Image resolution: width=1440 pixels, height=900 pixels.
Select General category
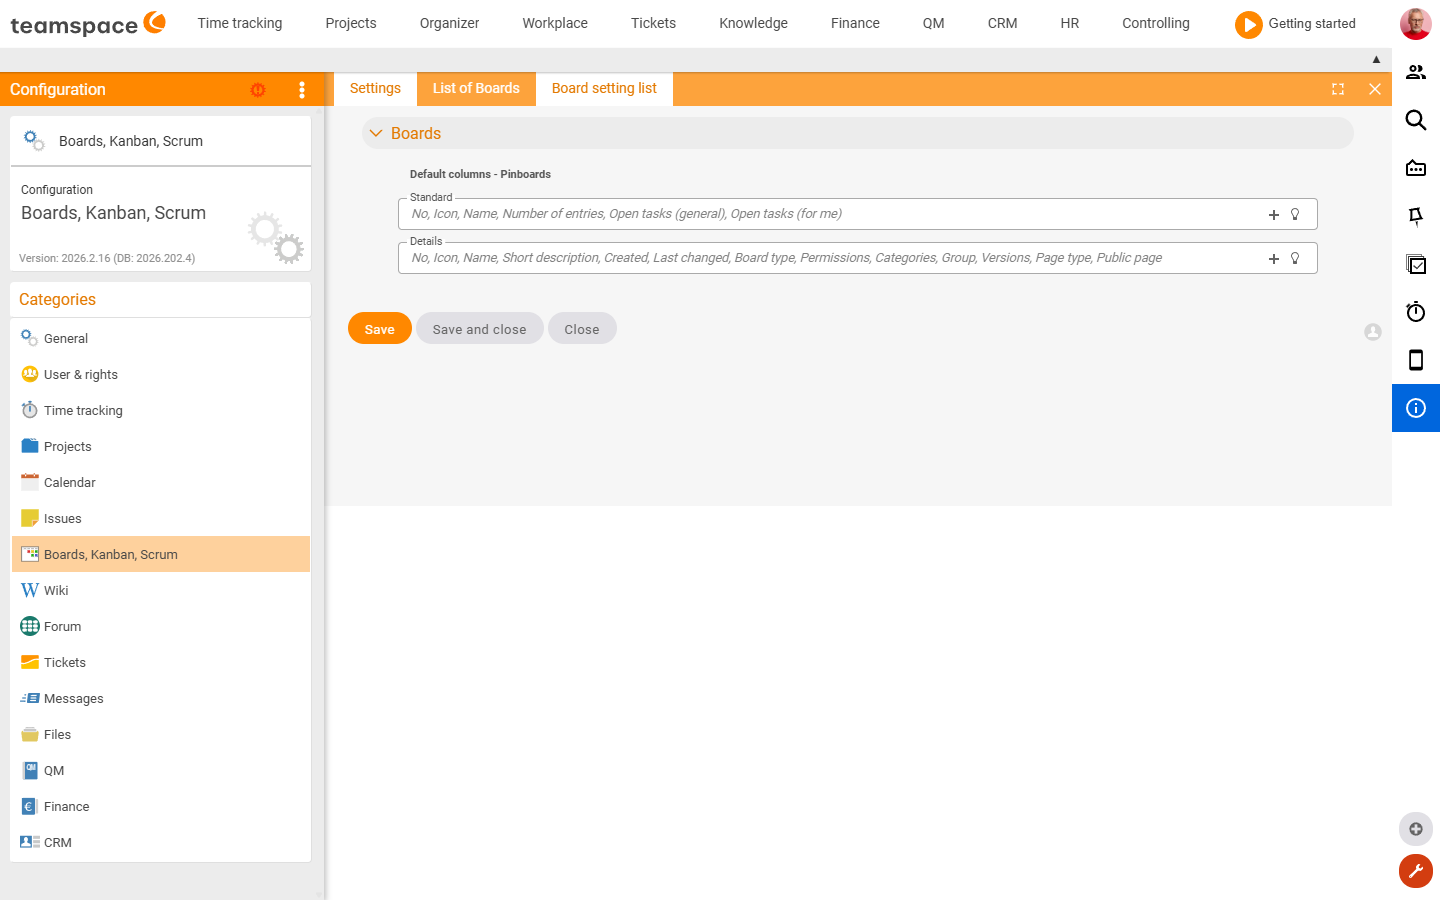(160, 338)
